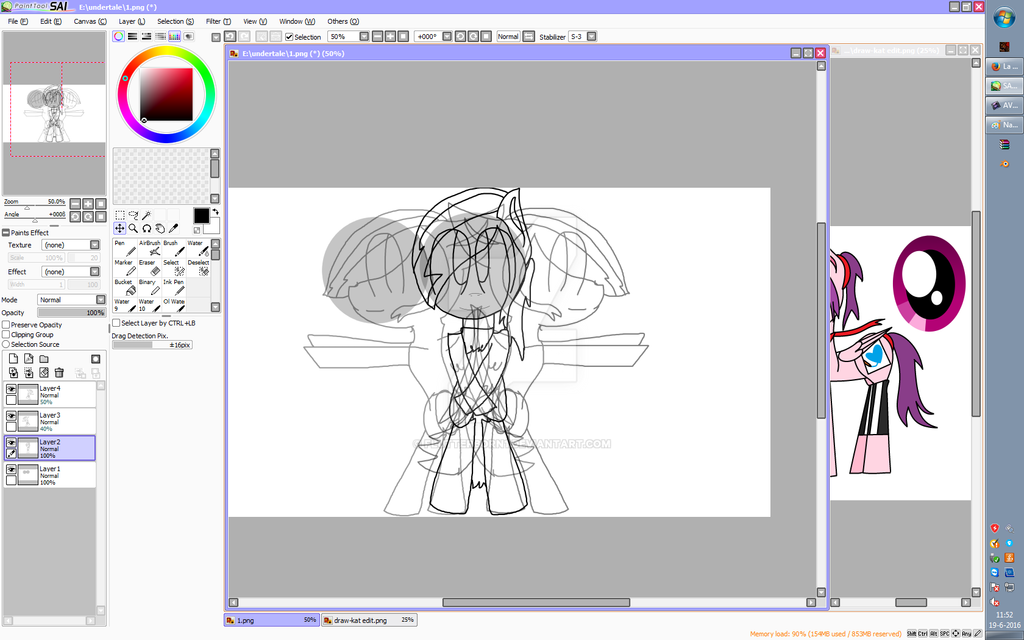Enable Clipping Group checkbox

(6, 334)
